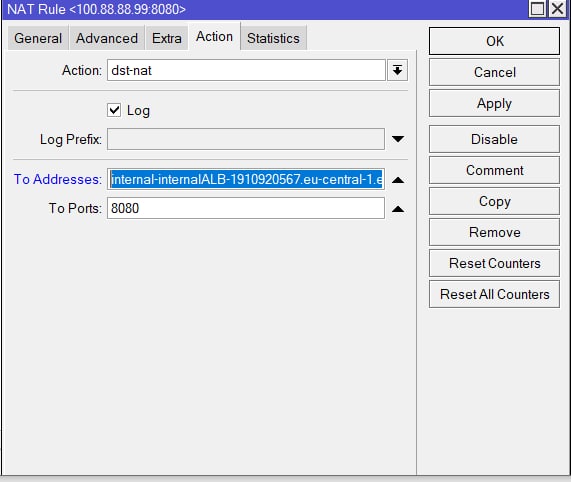Disable the NAT rule

click(x=494, y=139)
